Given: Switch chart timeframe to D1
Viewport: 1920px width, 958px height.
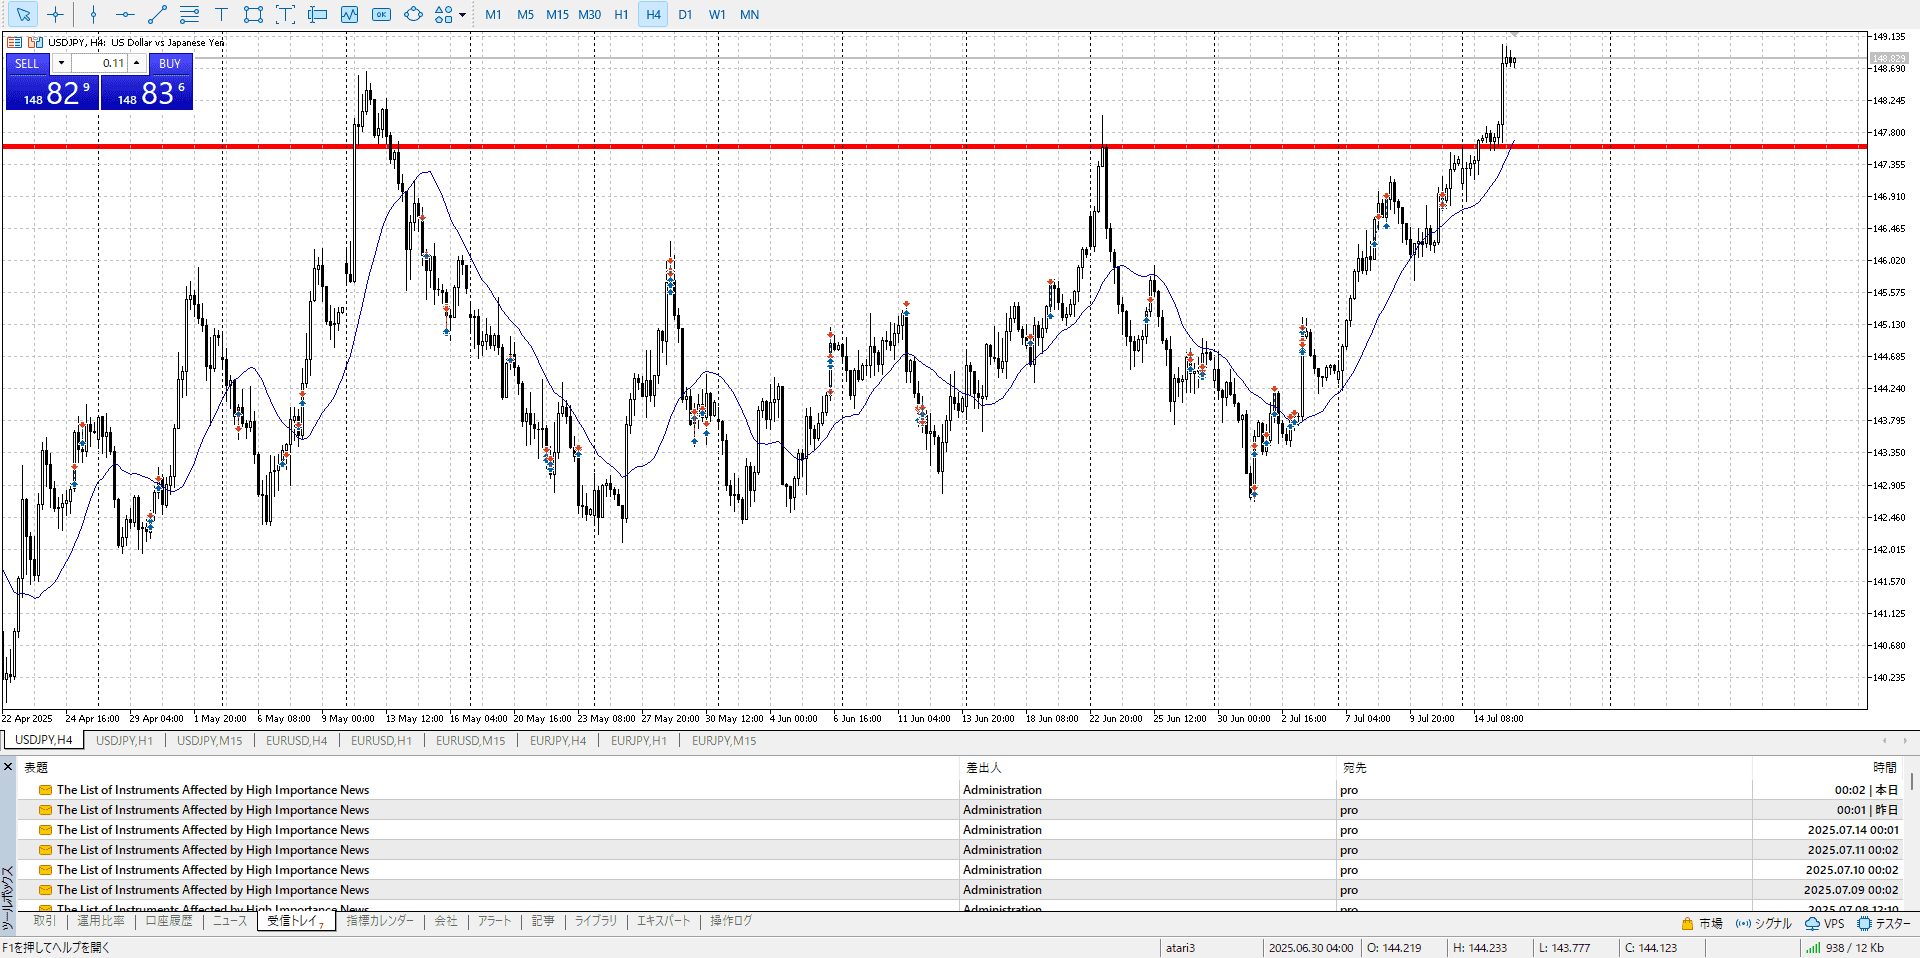Looking at the screenshot, I should pos(685,15).
